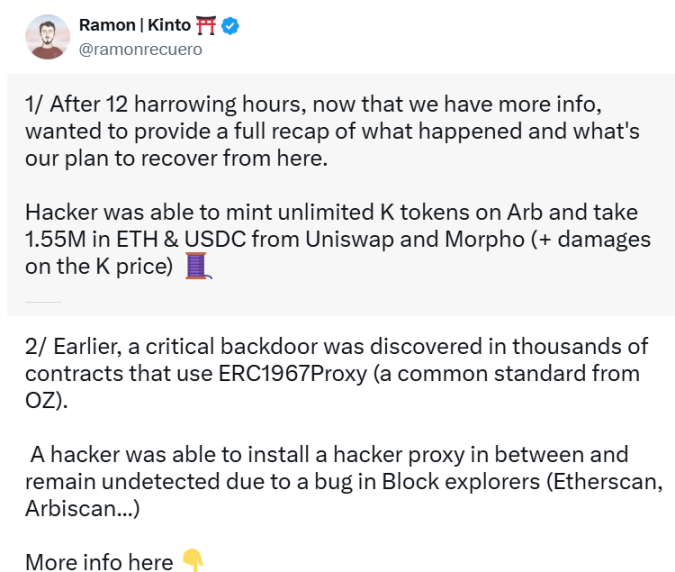Click the "Ramon | Kinto" display name
Viewport: 675px width, 572px height.
click(134, 26)
